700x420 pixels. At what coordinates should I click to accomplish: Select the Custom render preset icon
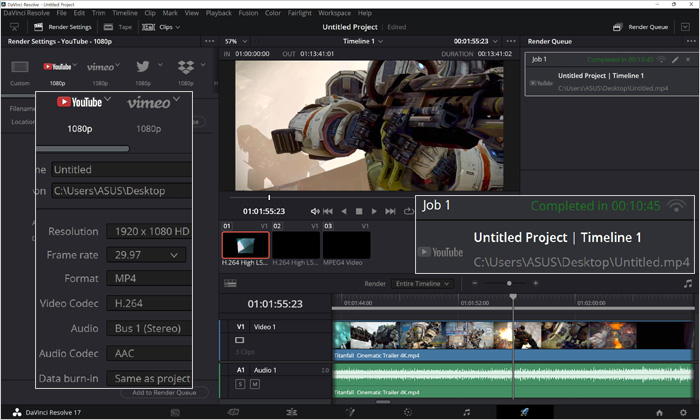click(20, 67)
